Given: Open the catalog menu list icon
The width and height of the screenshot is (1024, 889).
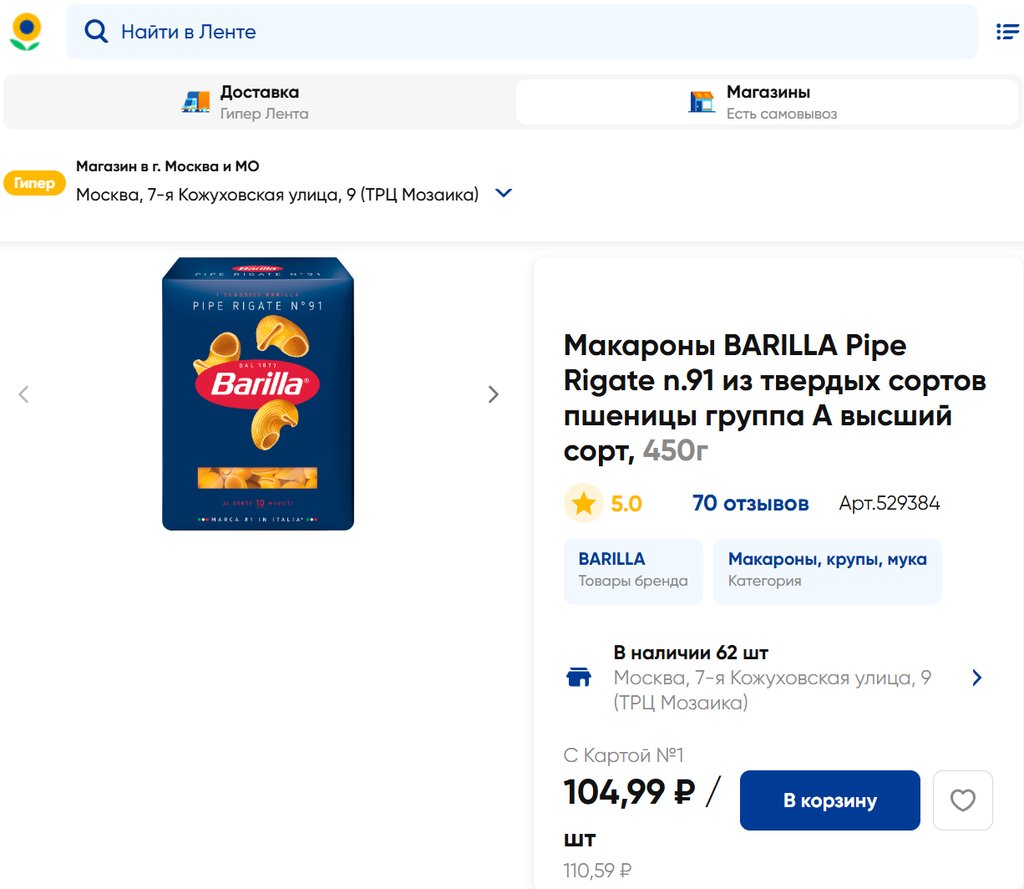Looking at the screenshot, I should [1007, 32].
